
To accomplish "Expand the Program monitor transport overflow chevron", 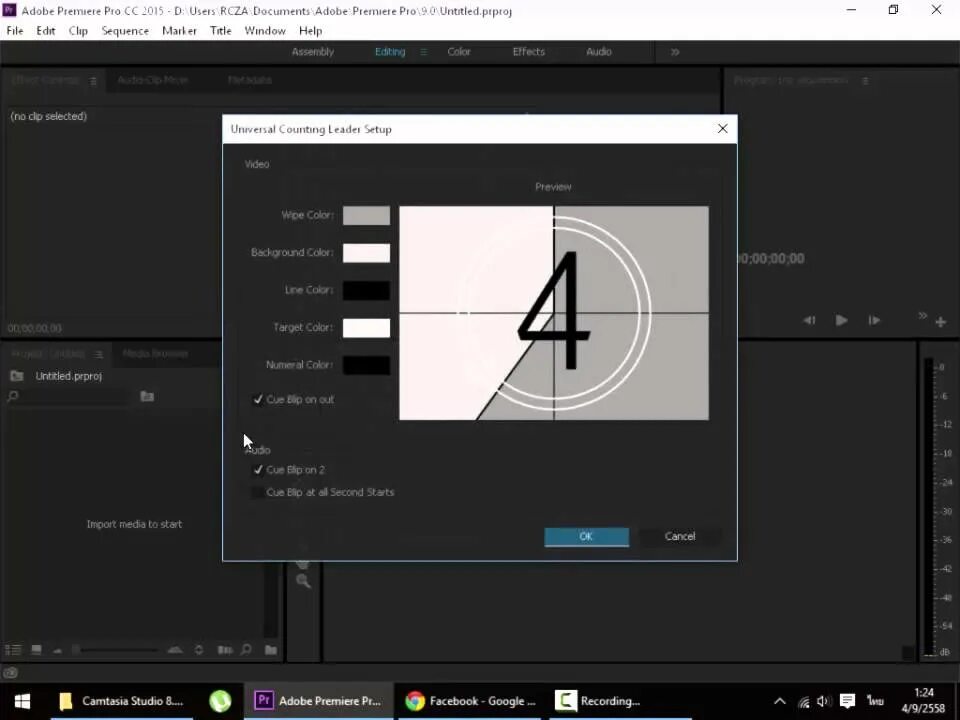I will [x=922, y=316].
